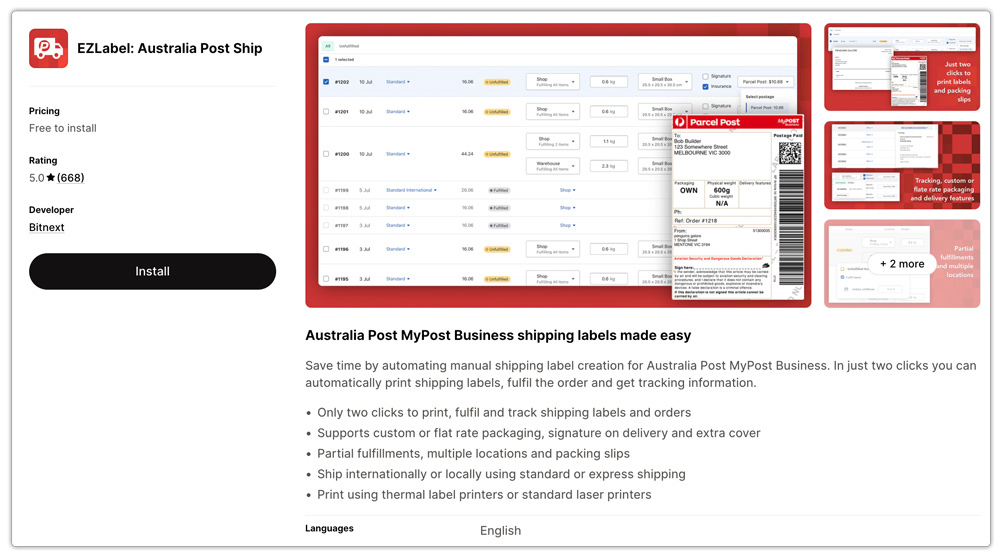This screenshot has height=558, width=1000.
Task: Click the 'Ship internationally or locally' bullet
Action: pos(501,474)
